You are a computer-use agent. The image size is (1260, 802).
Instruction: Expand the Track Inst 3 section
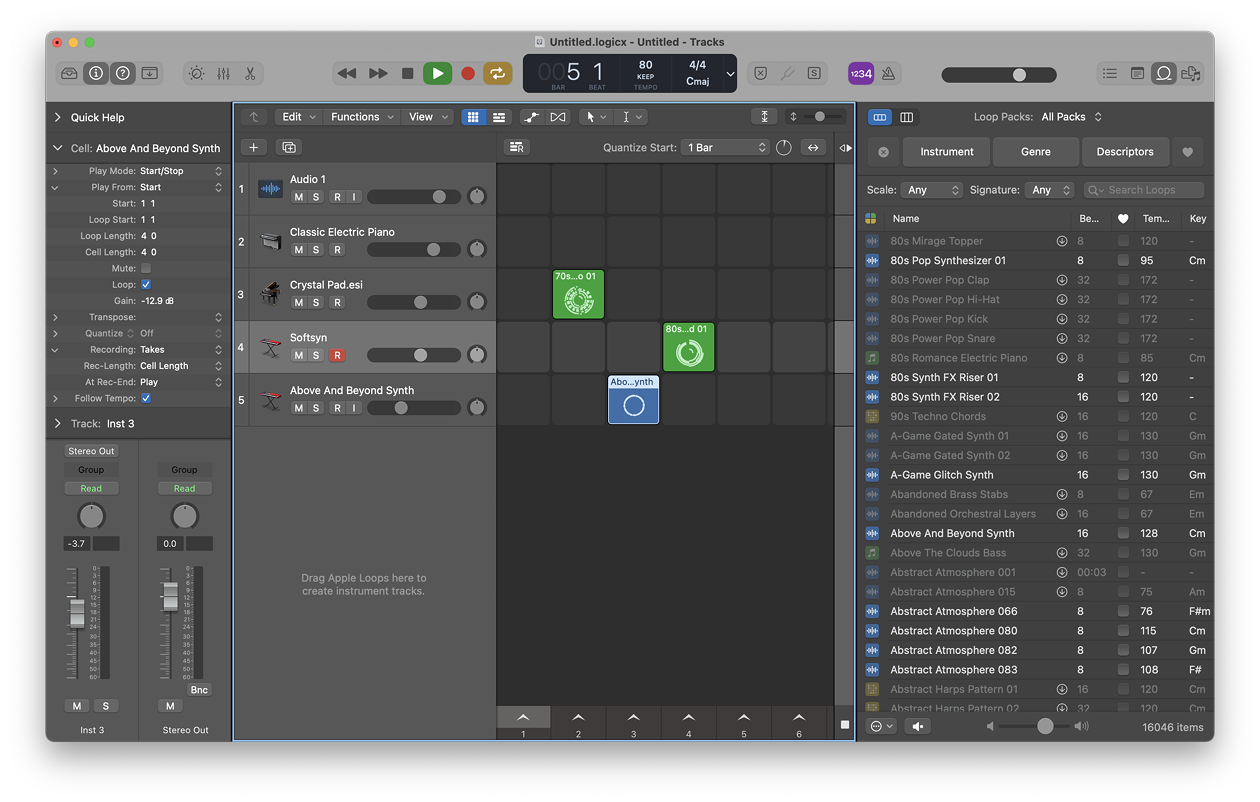click(x=58, y=423)
